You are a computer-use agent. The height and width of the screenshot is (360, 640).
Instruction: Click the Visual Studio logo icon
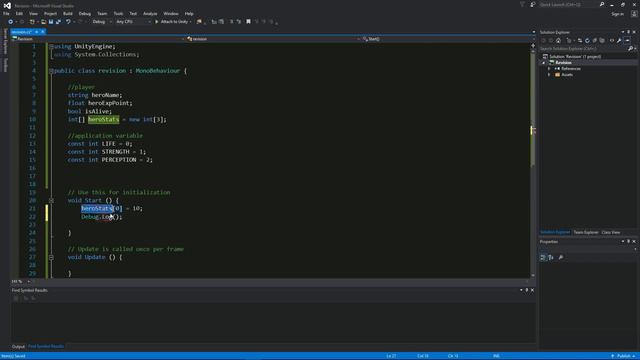click(x=7, y=6)
